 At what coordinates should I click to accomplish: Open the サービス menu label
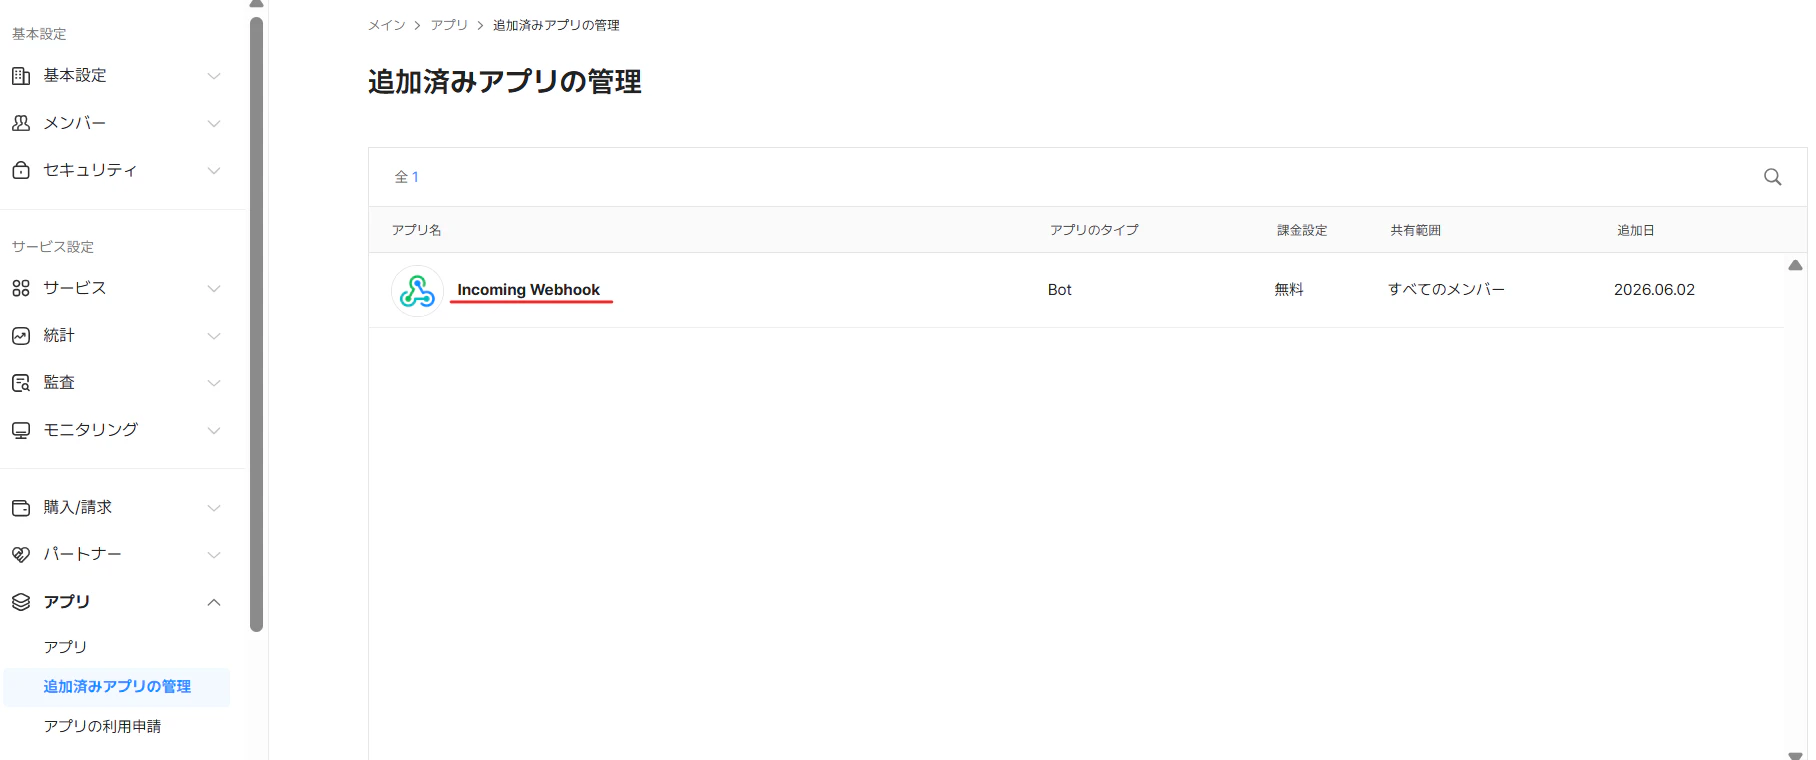[75, 288]
